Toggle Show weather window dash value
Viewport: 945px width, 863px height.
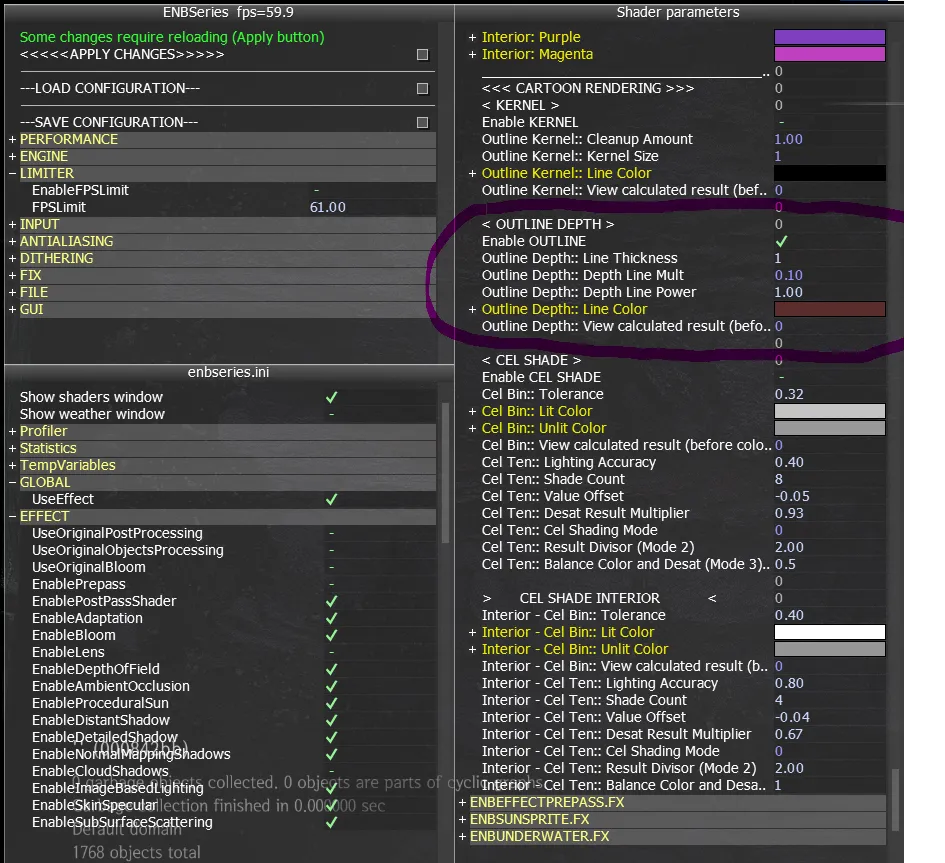coord(331,414)
